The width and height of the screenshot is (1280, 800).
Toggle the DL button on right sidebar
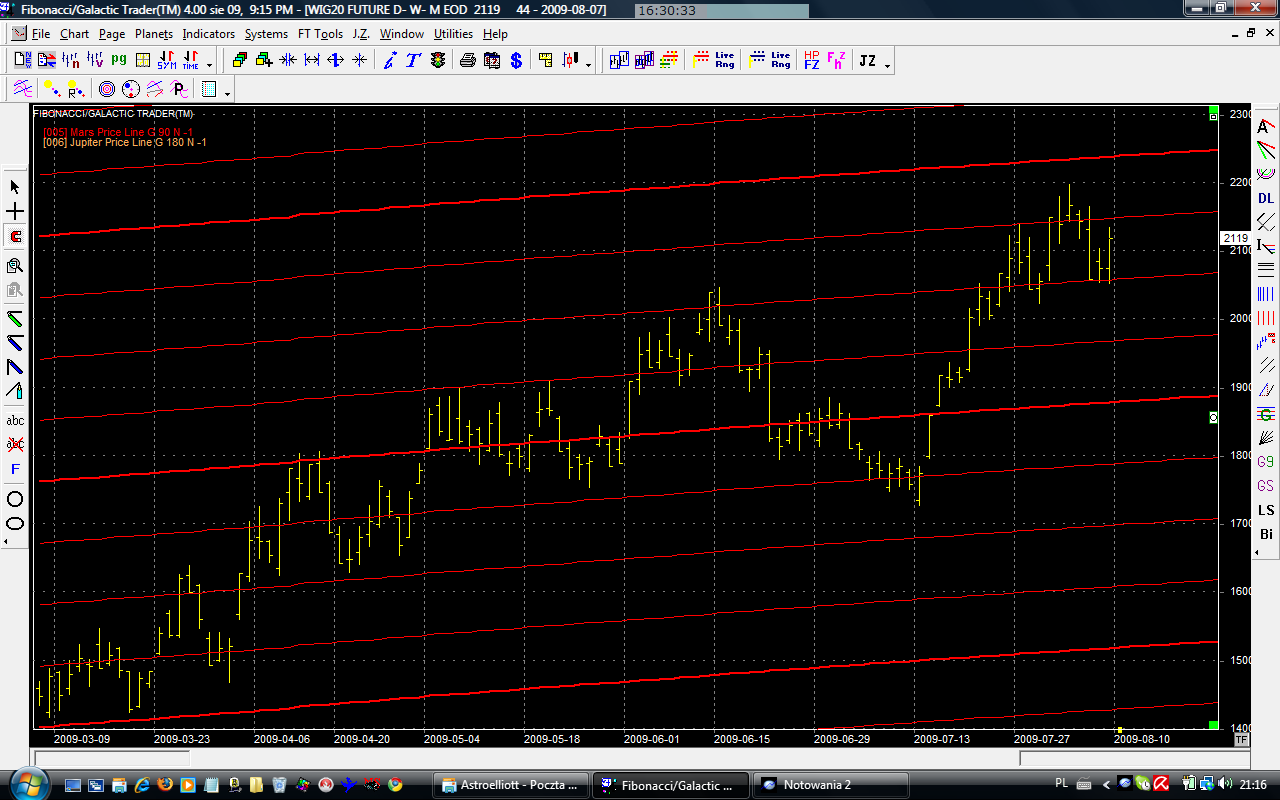(1266, 198)
